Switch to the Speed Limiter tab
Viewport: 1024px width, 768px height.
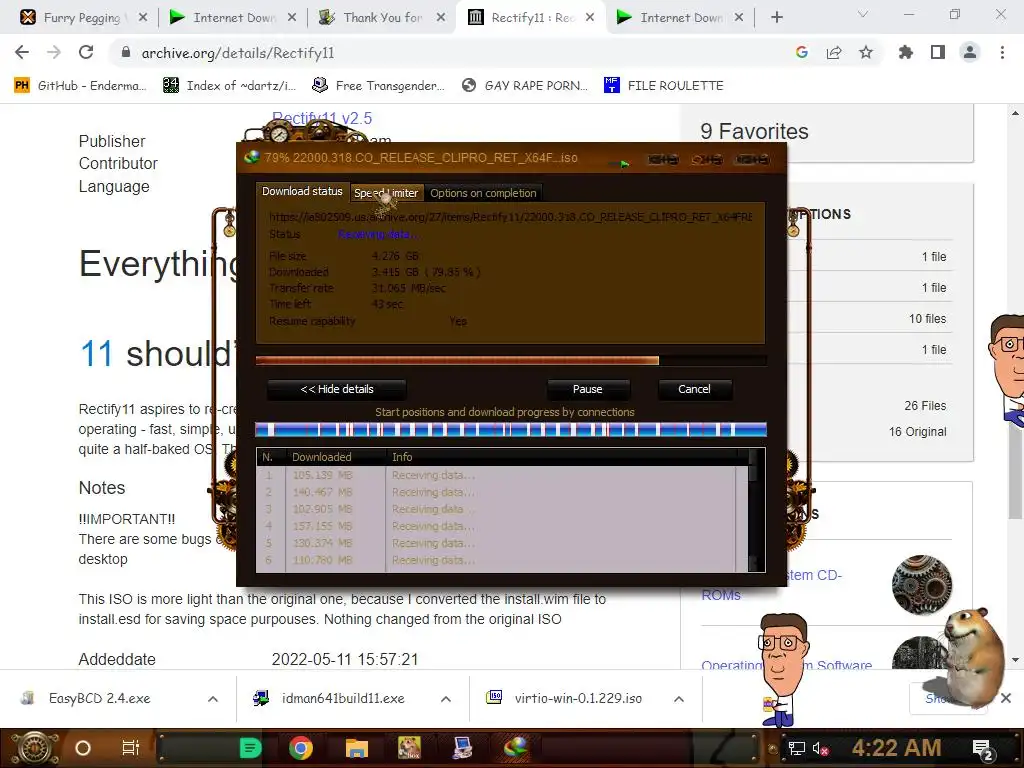(386, 193)
